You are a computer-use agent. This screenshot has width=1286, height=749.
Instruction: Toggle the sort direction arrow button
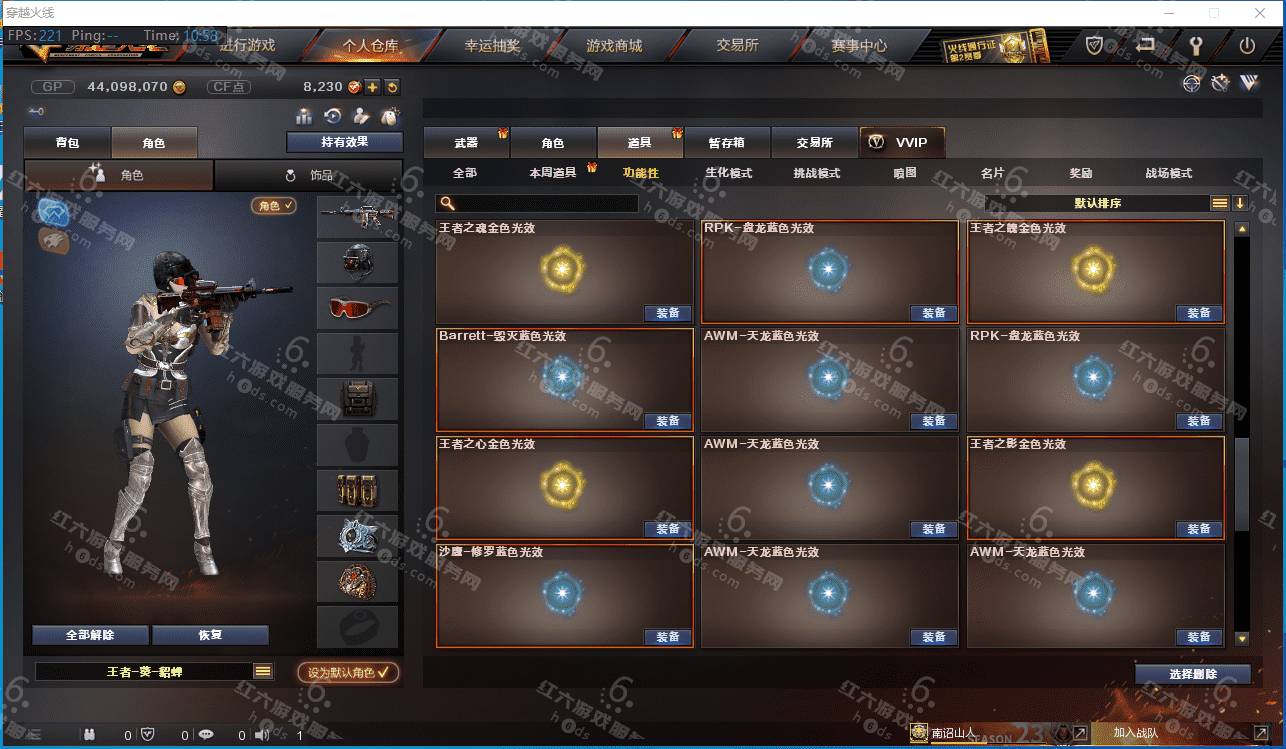click(1240, 203)
